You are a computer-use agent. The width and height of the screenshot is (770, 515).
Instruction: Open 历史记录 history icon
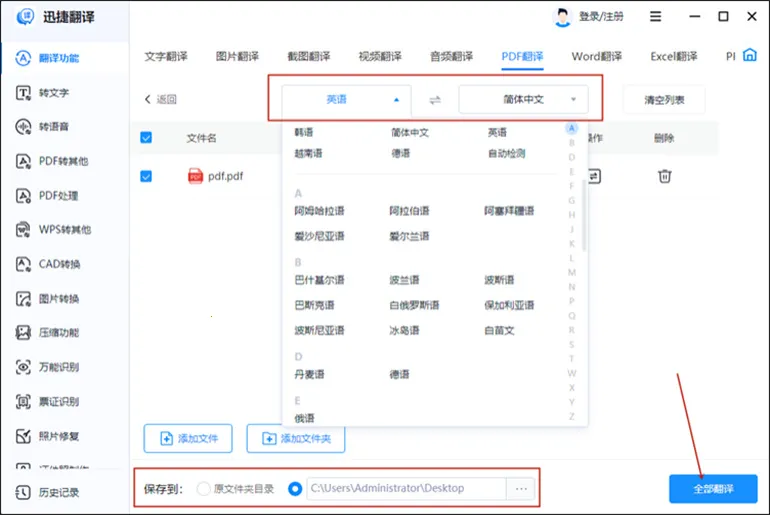(x=24, y=492)
